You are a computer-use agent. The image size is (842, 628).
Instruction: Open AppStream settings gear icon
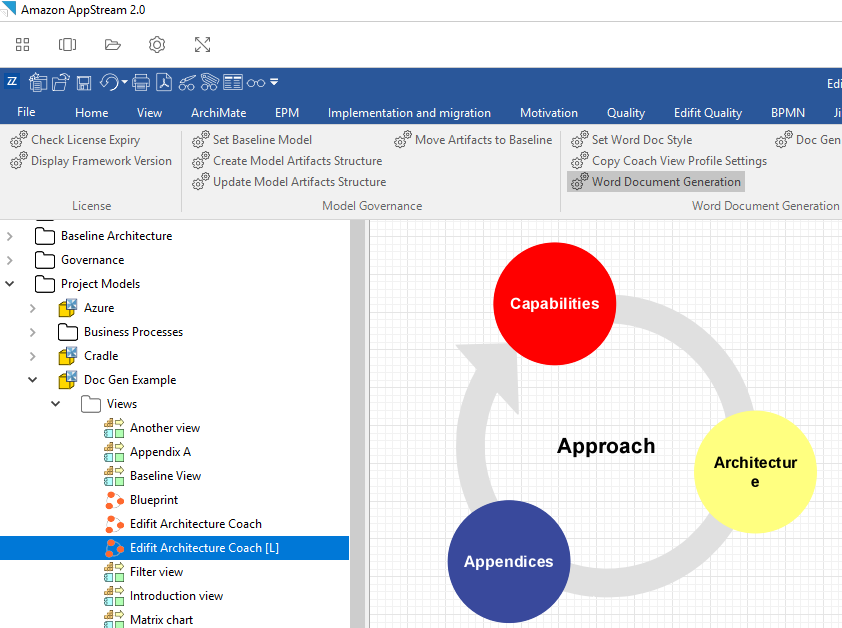click(157, 45)
